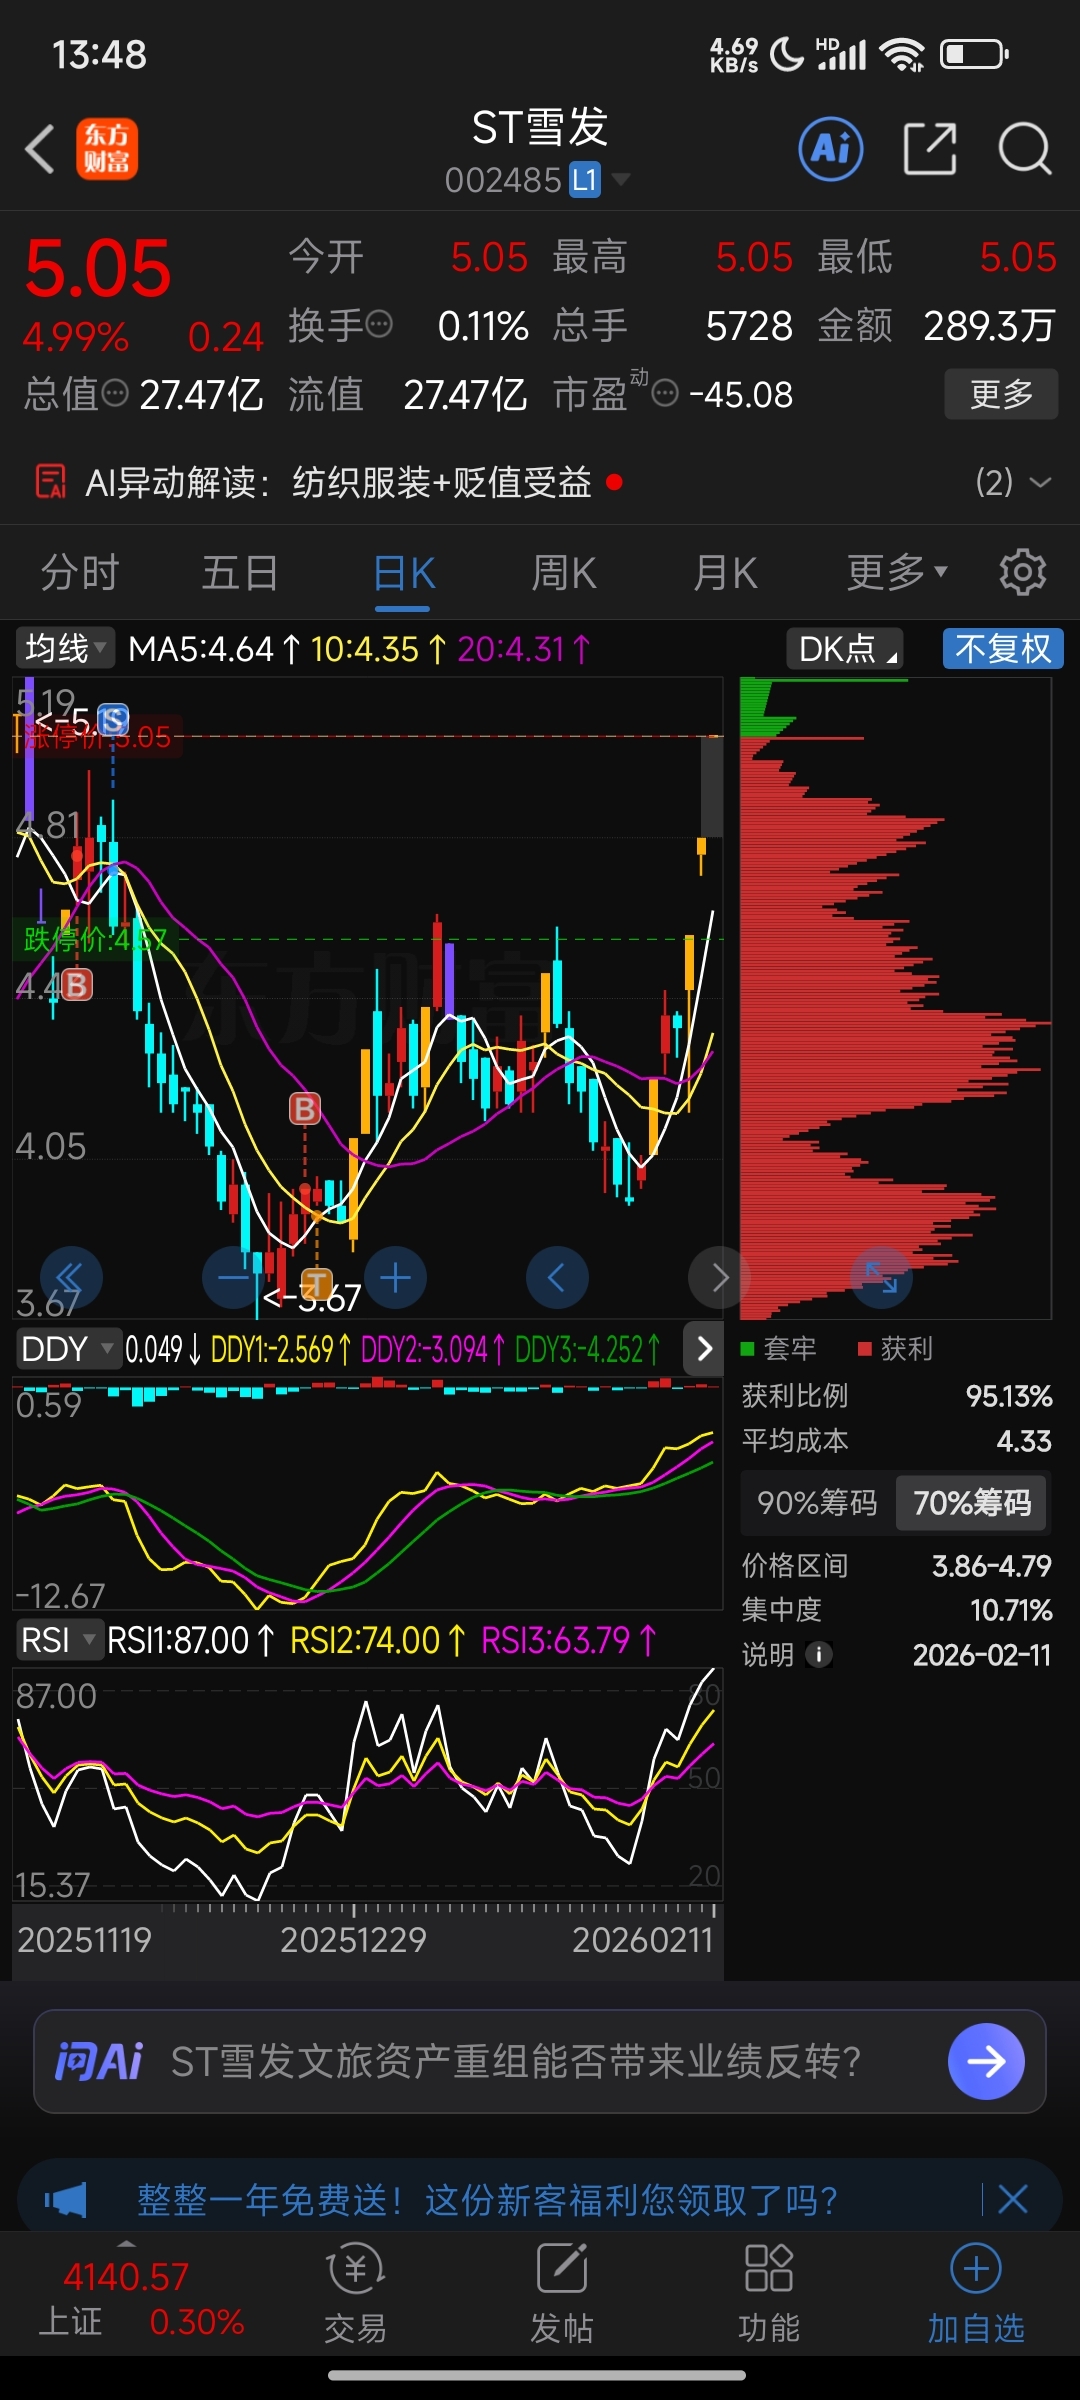
Task: Tap the back arrow icon
Action: tap(40, 150)
